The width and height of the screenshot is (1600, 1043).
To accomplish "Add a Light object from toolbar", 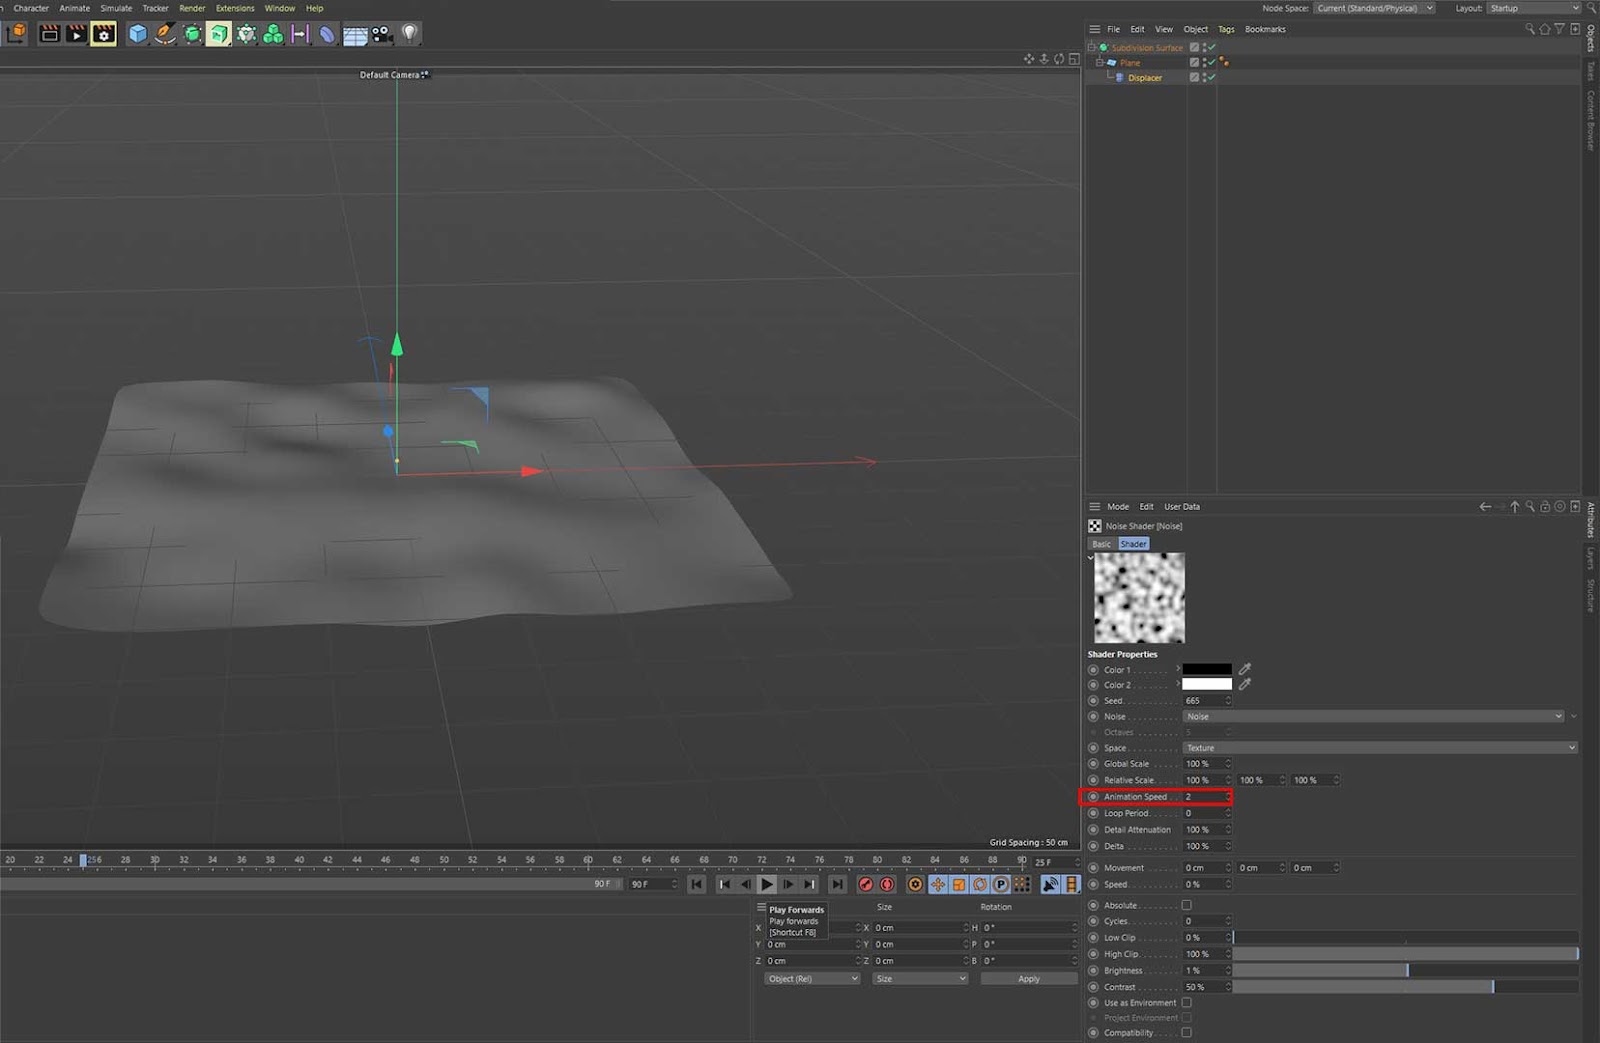I will [409, 34].
